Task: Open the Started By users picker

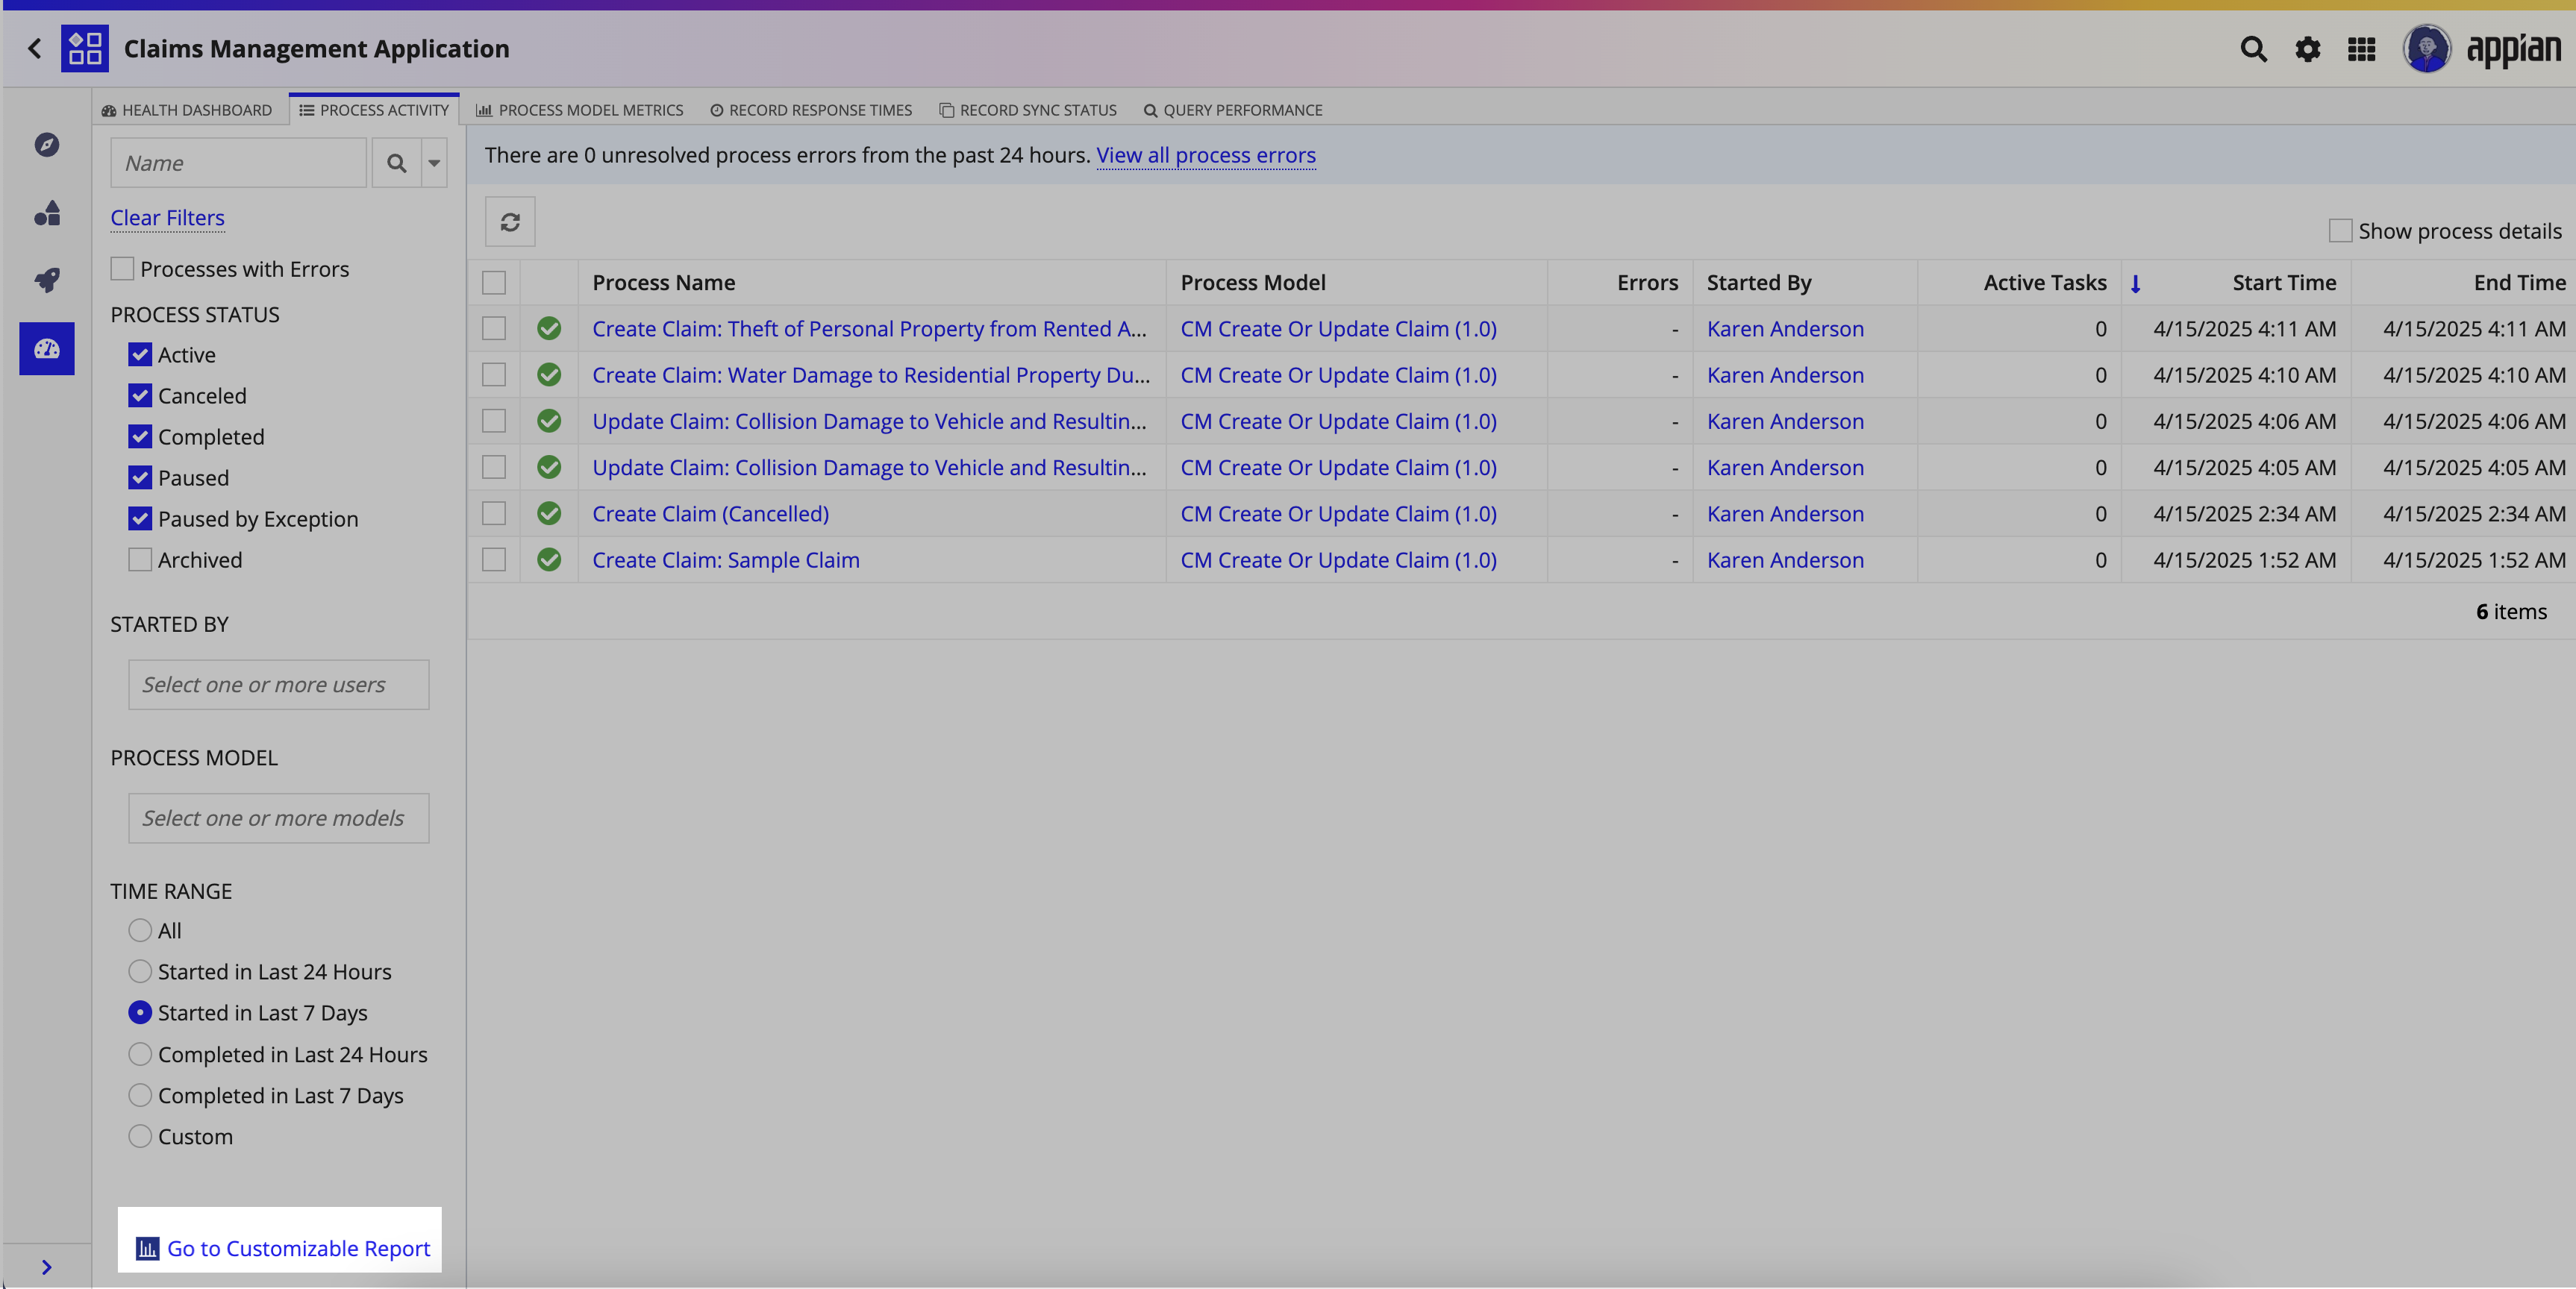Action: pyautogui.click(x=279, y=685)
